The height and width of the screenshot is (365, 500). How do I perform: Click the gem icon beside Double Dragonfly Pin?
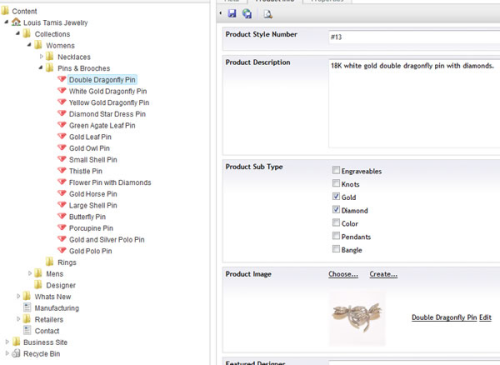click(x=62, y=79)
